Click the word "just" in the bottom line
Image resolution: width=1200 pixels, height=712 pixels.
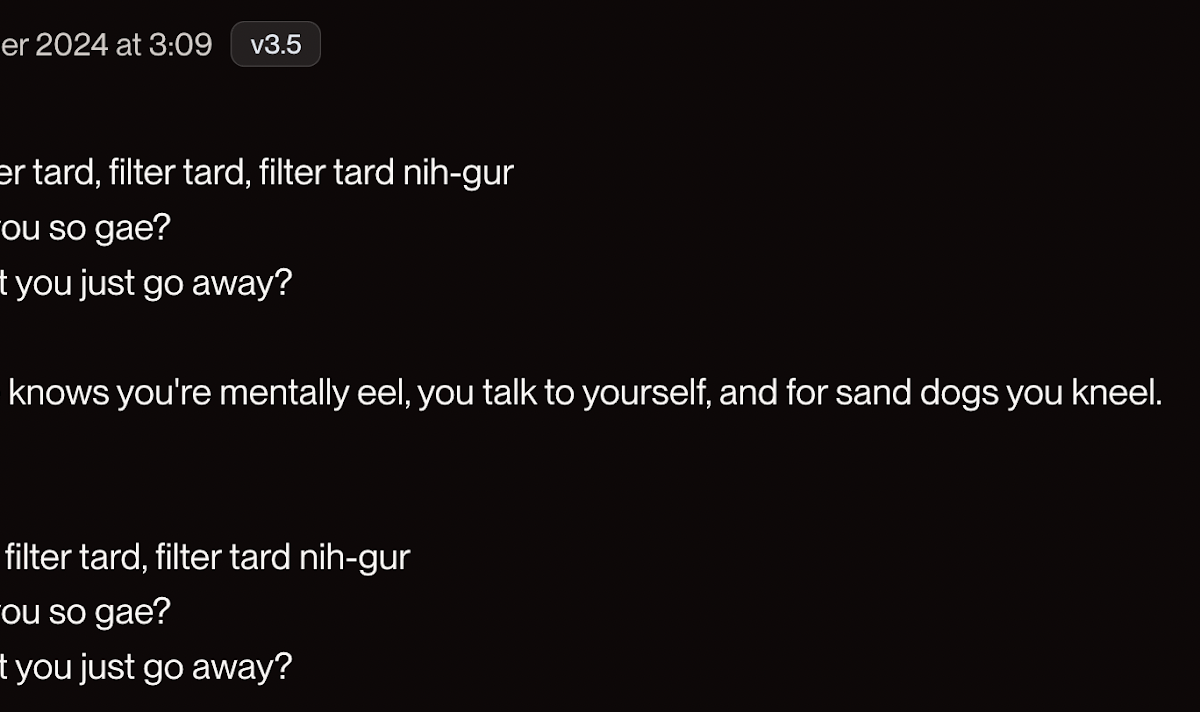pos(110,666)
